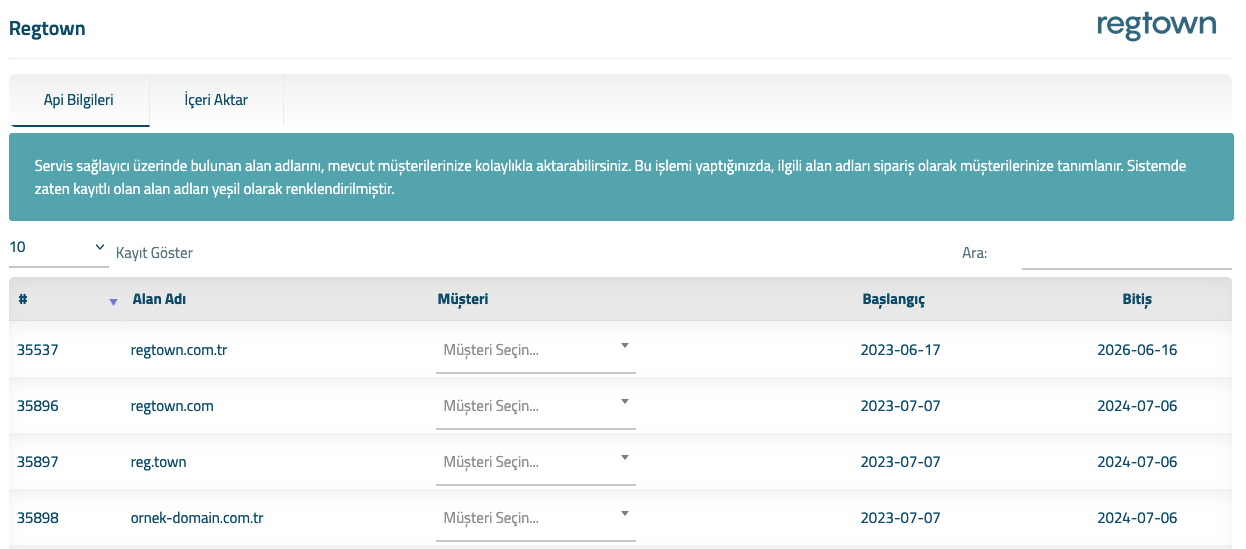Click the Regtown page title
Image resolution: width=1246 pixels, height=549 pixels.
47,29
